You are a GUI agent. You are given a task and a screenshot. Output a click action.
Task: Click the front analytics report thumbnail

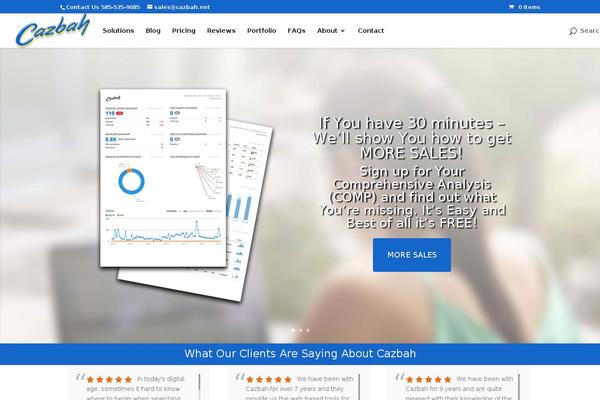[163, 178]
